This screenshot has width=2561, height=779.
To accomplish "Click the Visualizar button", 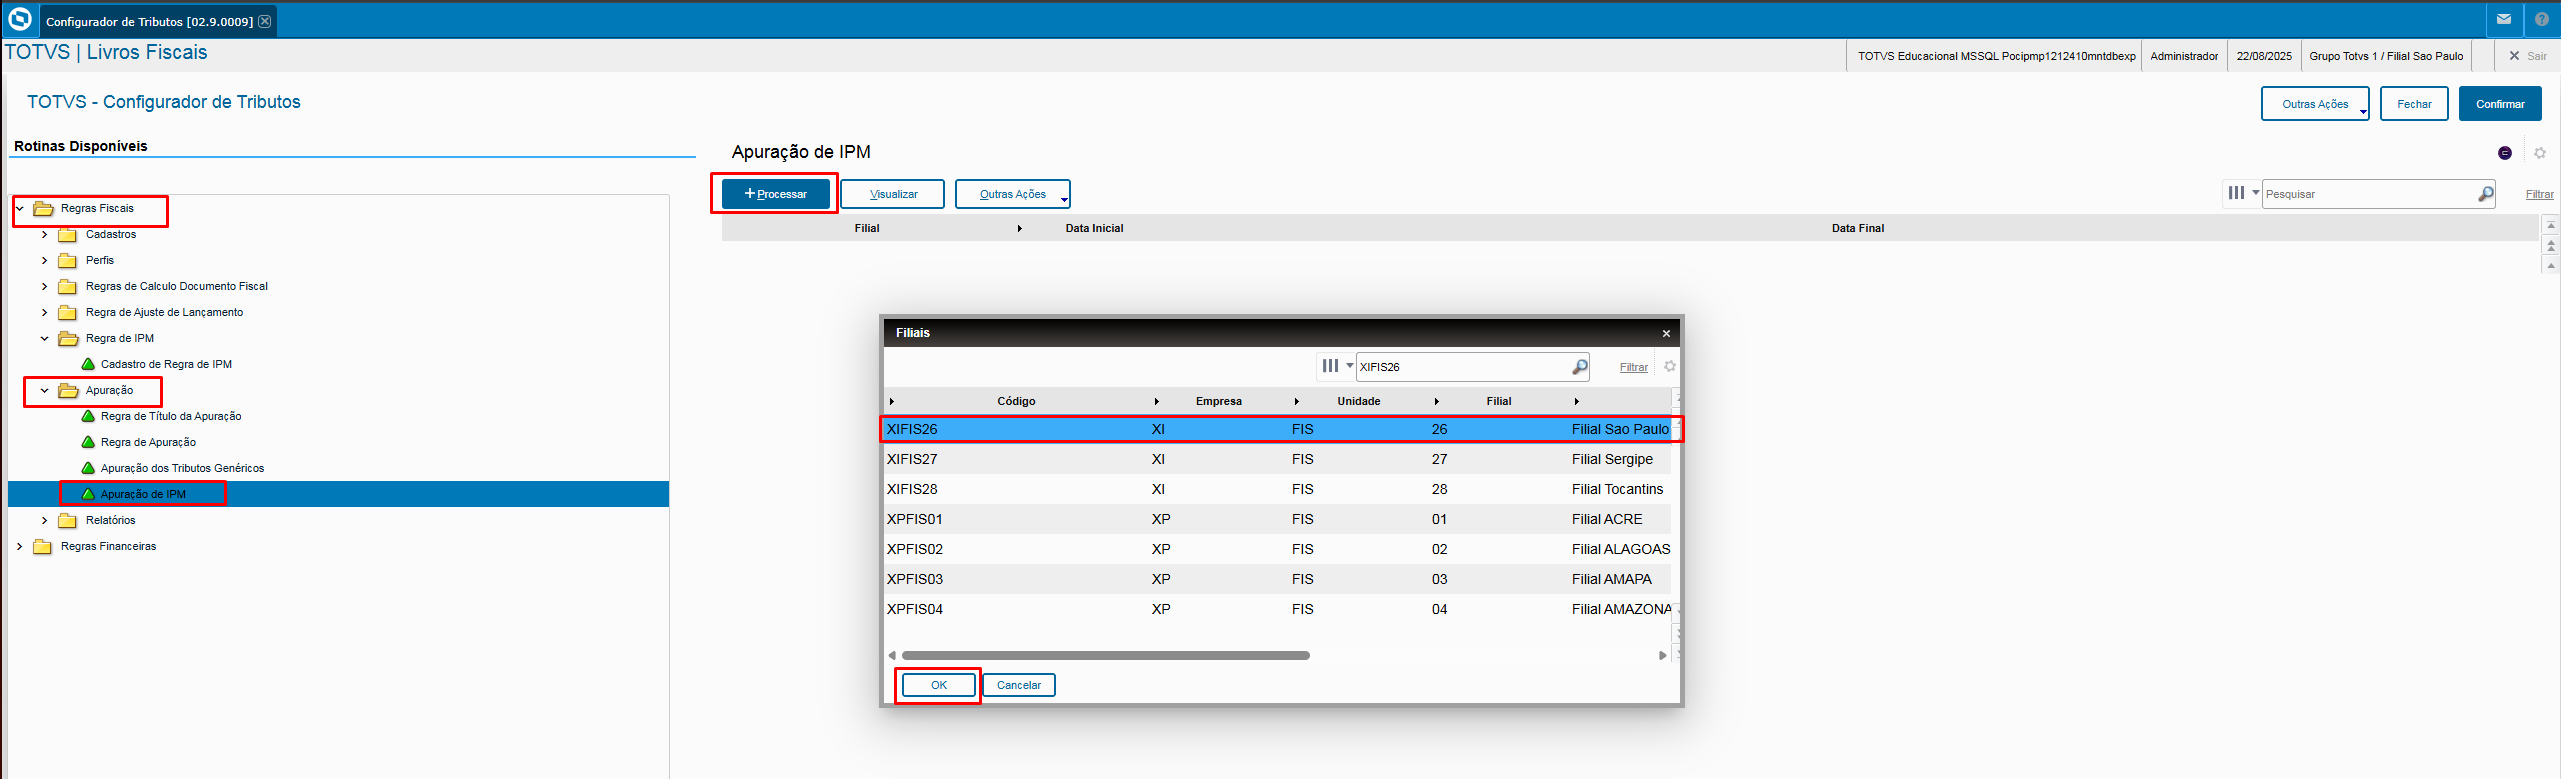I will [893, 194].
